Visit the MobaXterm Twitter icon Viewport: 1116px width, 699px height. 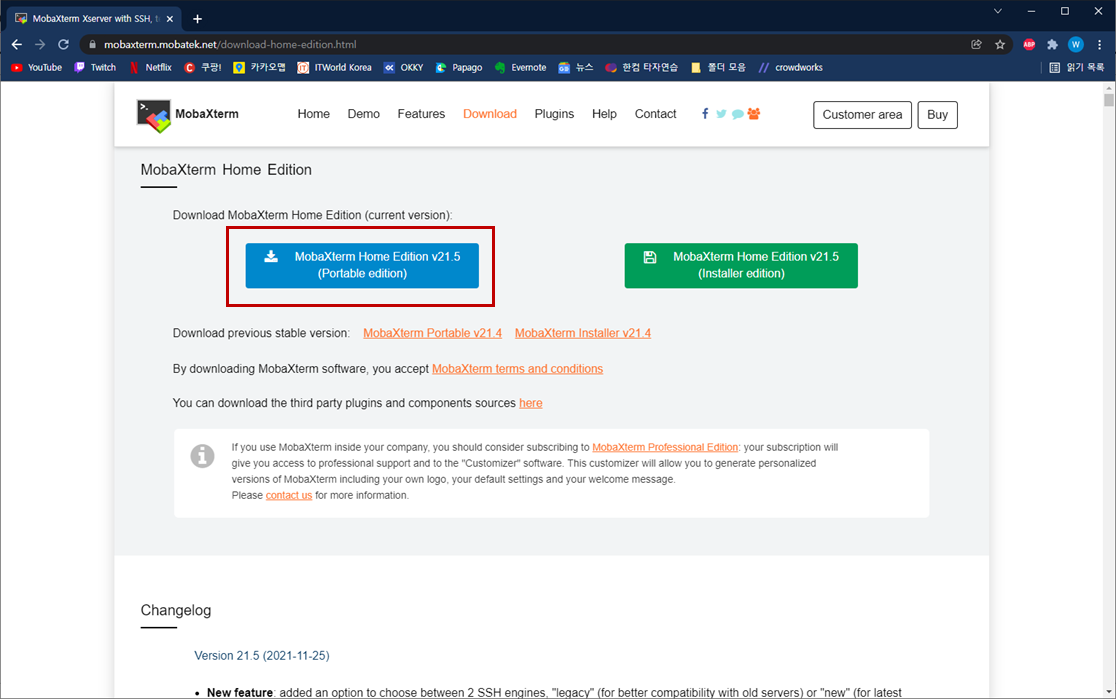point(721,114)
